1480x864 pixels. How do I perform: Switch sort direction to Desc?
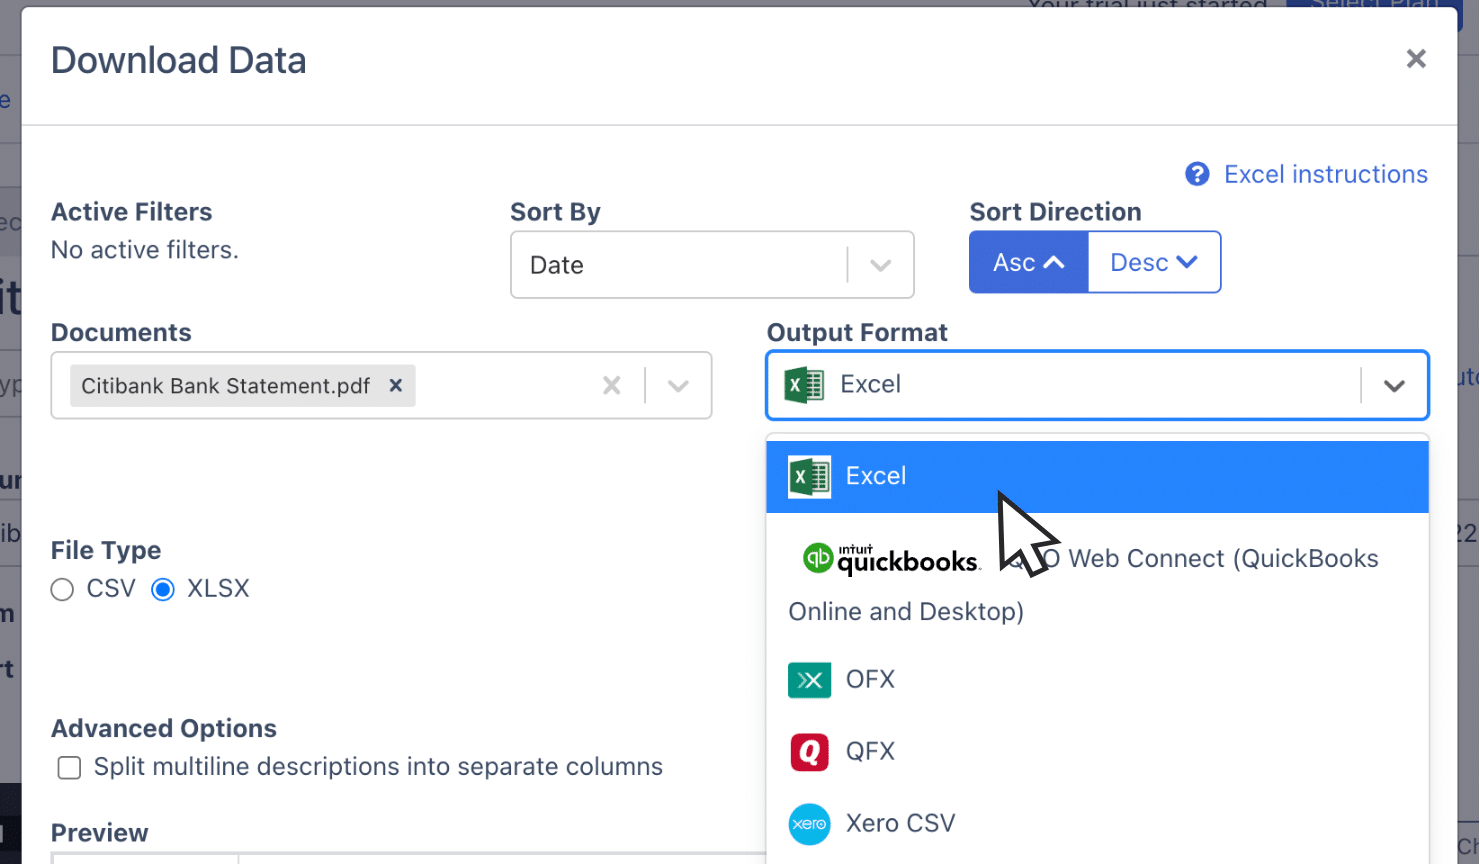(x=1153, y=261)
